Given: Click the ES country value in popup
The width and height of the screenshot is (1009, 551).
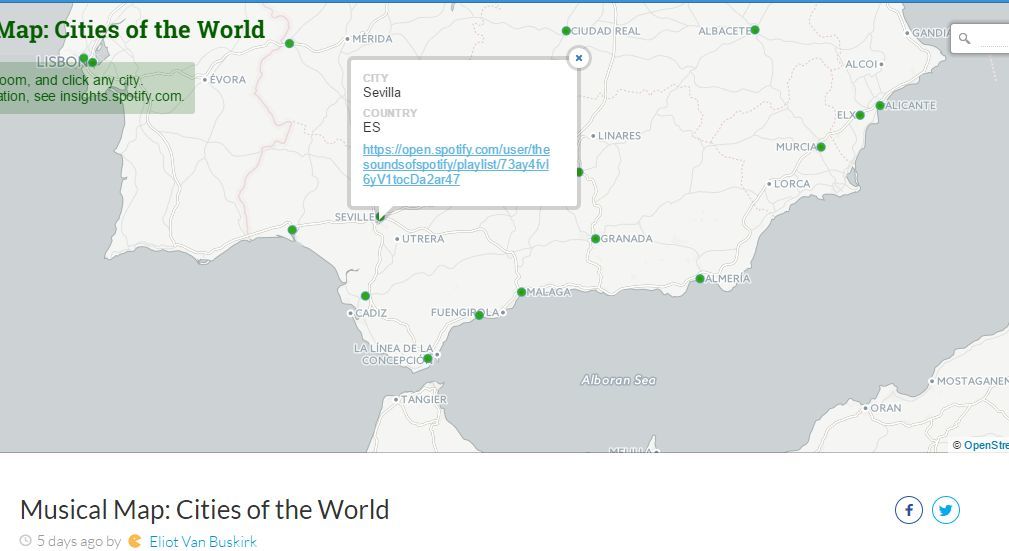Looking at the screenshot, I should 371,127.
